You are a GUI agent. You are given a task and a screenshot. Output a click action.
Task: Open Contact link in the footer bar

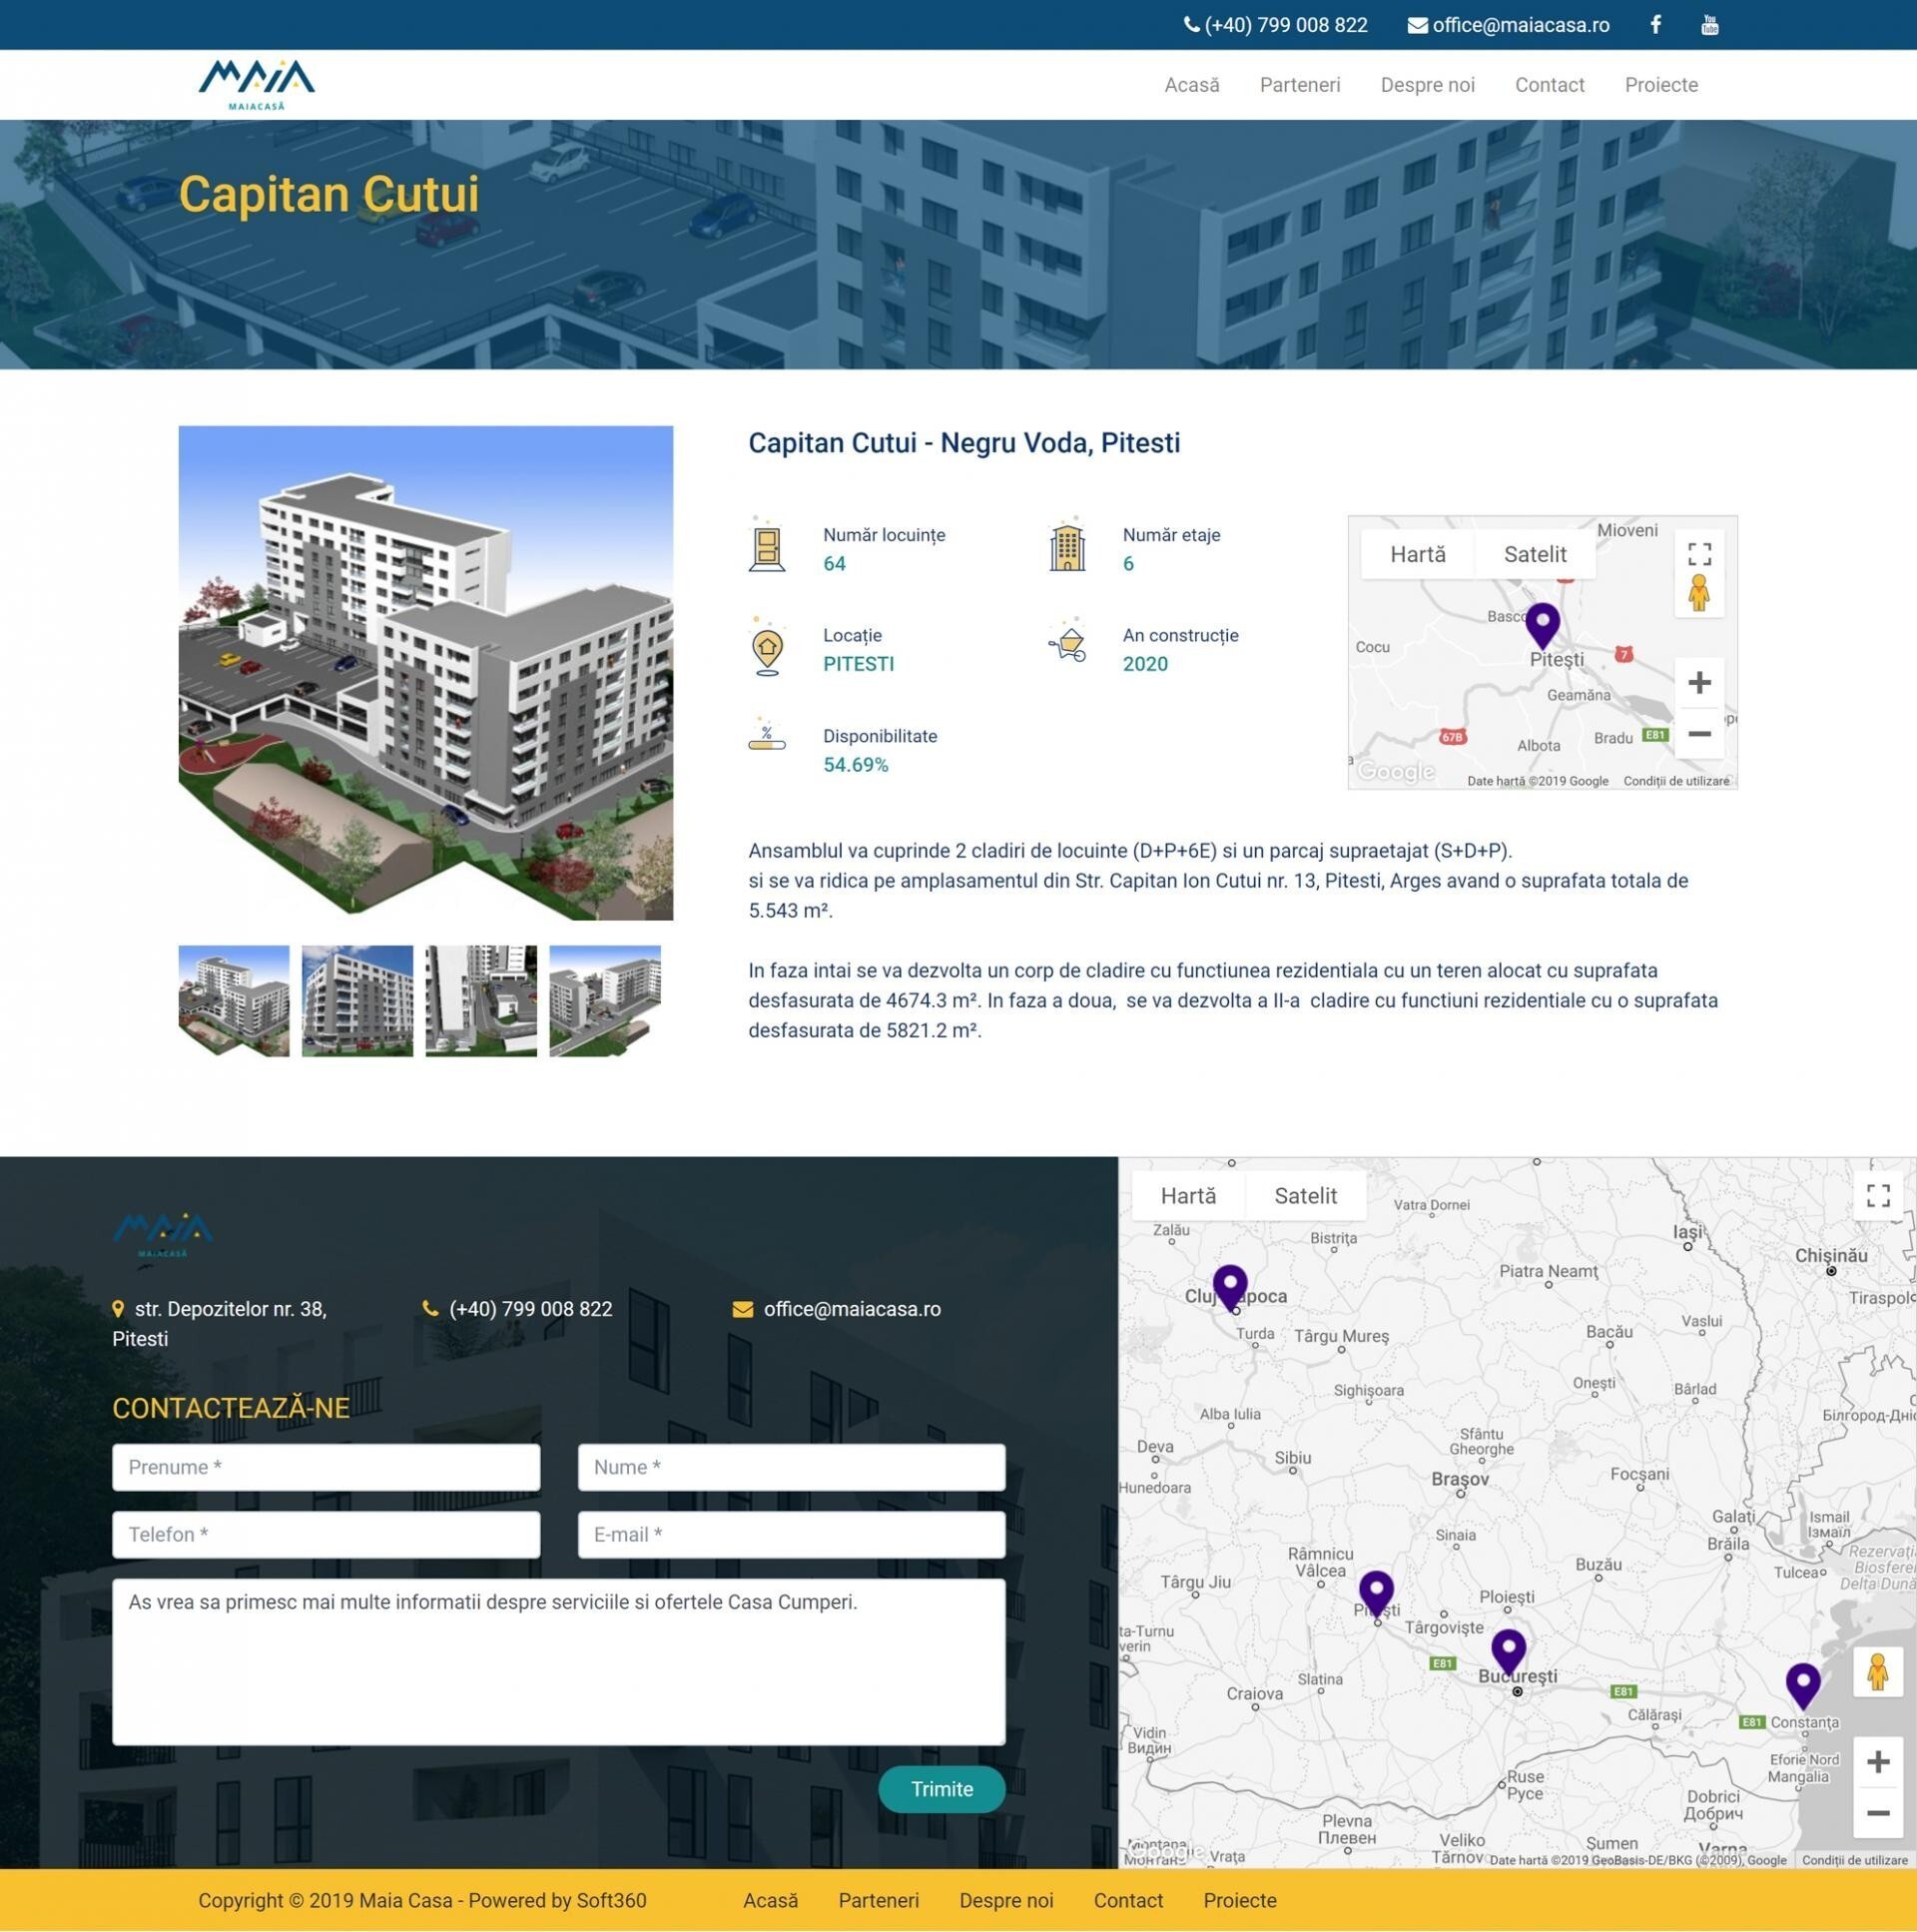pyautogui.click(x=1128, y=1900)
